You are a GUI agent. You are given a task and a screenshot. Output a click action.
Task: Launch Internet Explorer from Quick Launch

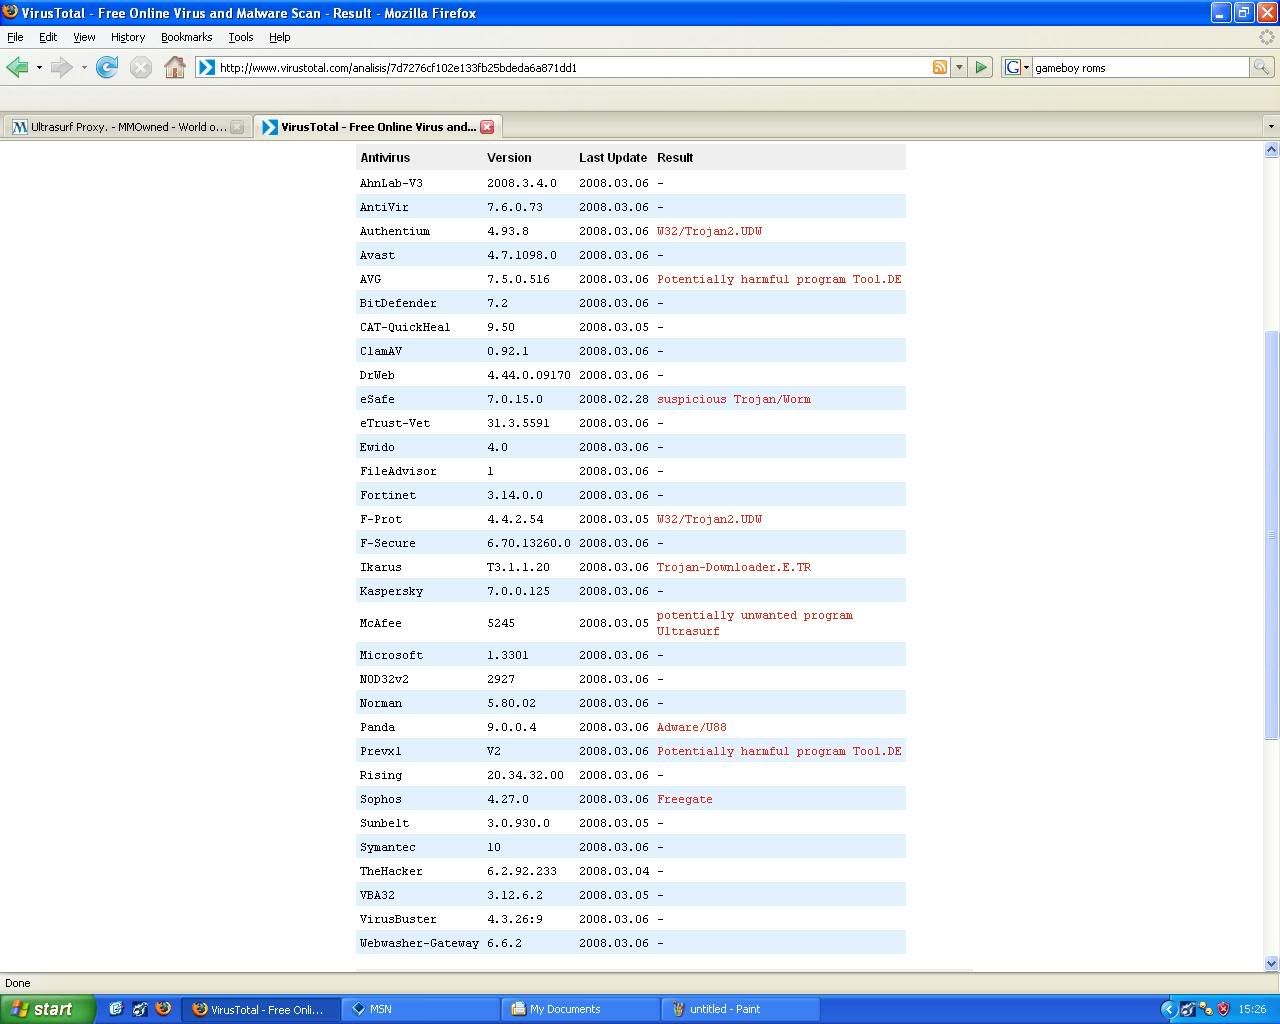116,1009
